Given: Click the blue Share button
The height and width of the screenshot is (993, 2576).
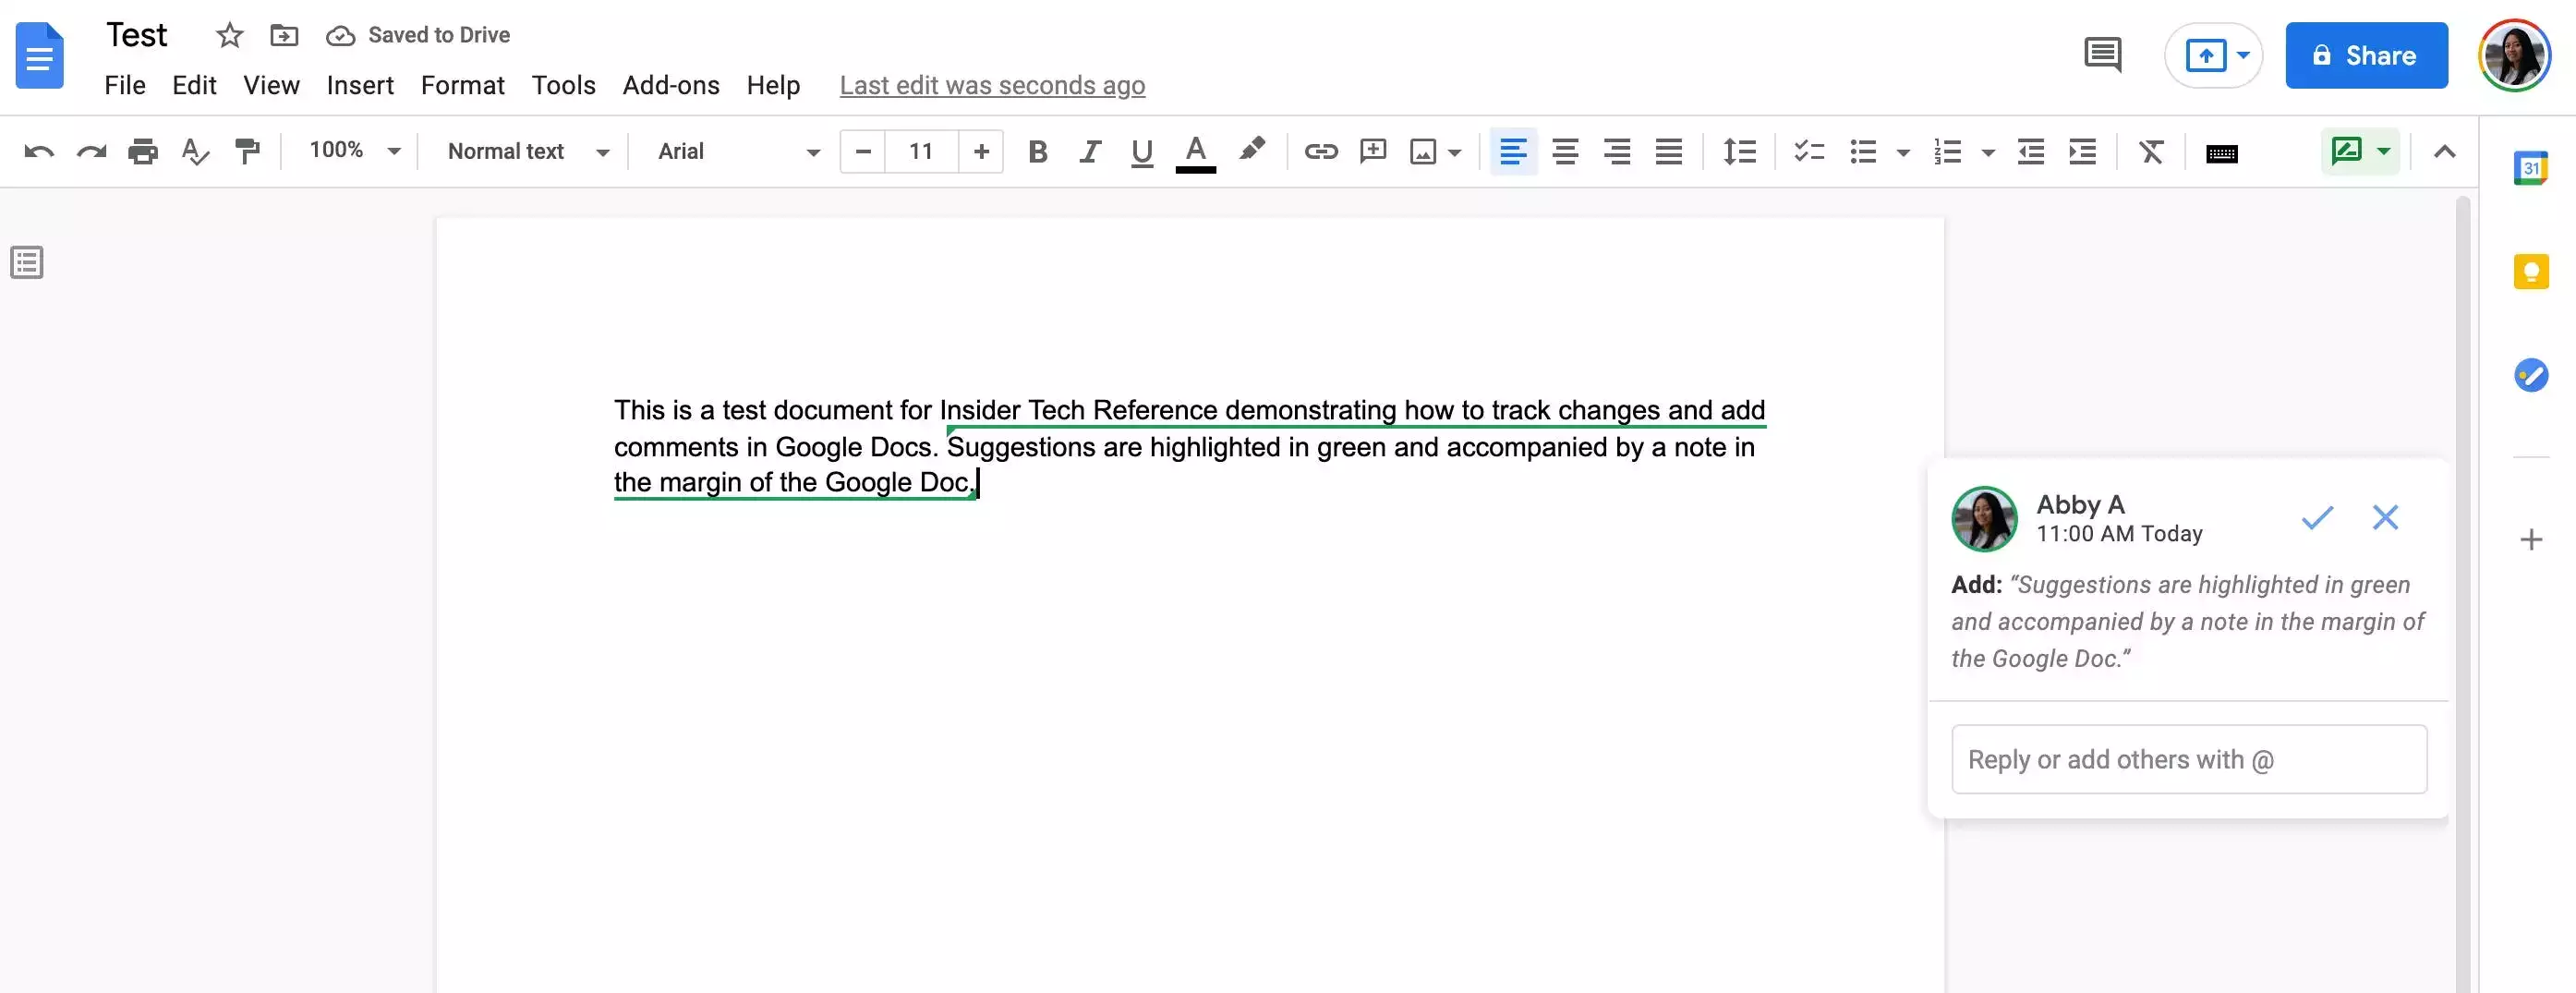Looking at the screenshot, I should [x=2365, y=56].
